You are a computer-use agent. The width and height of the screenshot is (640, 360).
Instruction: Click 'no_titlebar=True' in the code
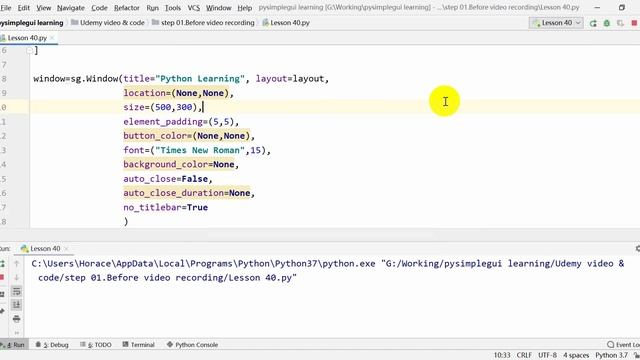166,207
